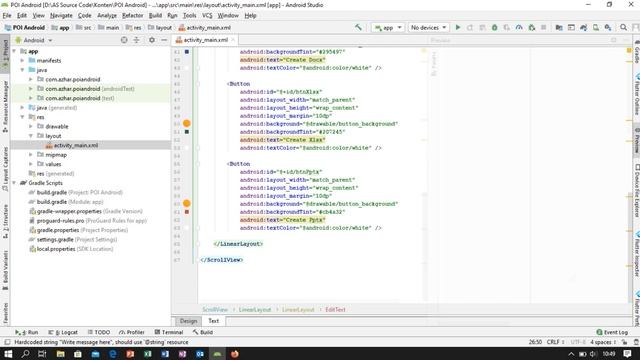The image size is (640, 360).
Task: Collapse the Gradle Scripts node
Action: coord(15,183)
